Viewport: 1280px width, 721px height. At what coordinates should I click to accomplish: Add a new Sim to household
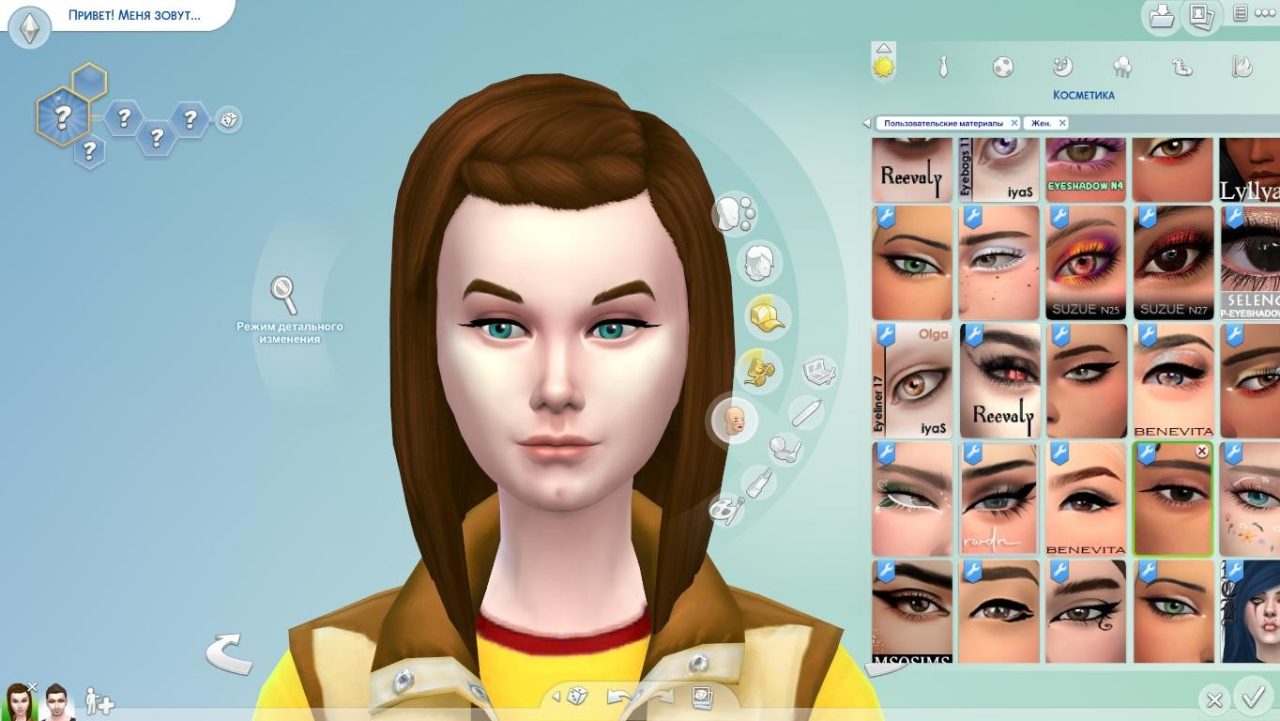[x=98, y=701]
